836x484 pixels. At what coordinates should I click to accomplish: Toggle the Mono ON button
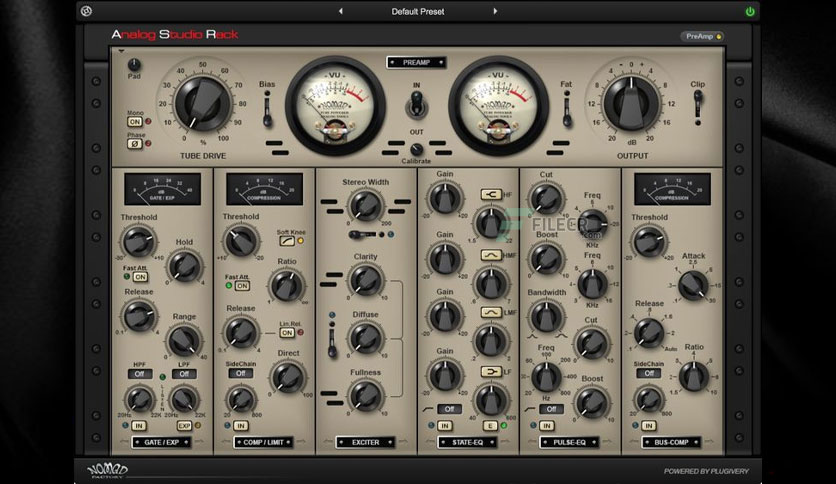click(134, 122)
